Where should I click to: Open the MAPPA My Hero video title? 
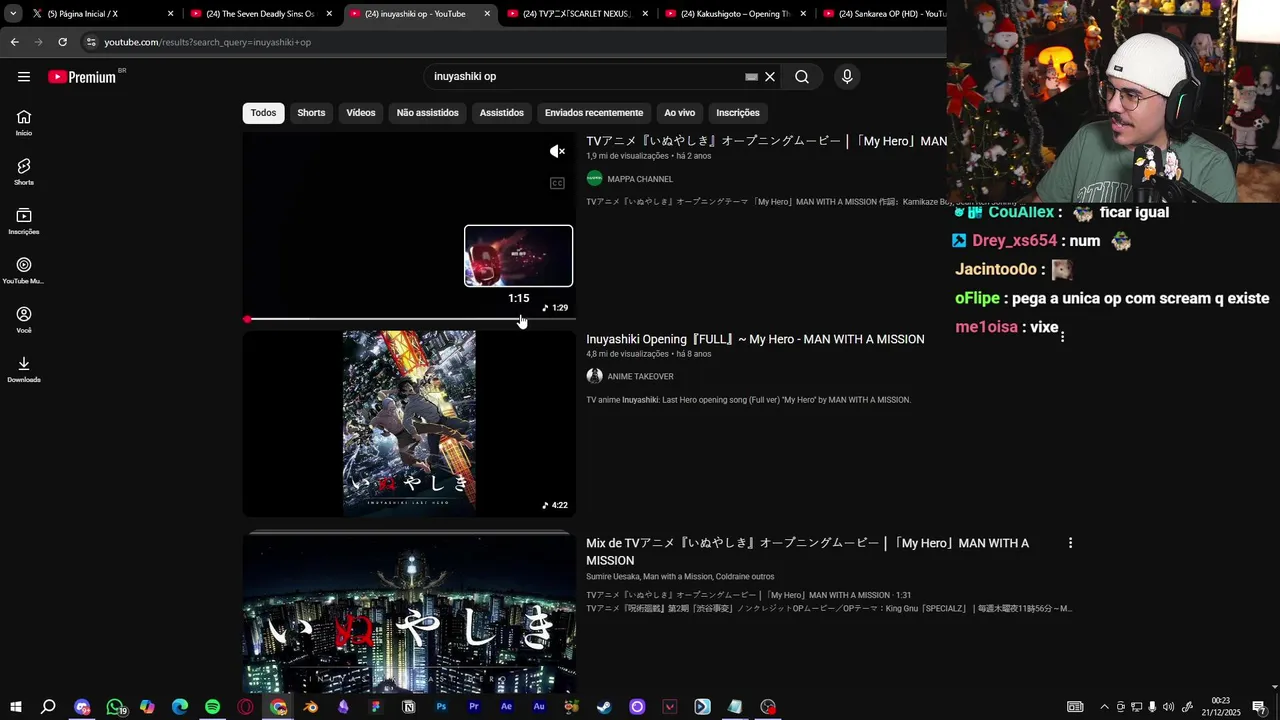(766, 141)
